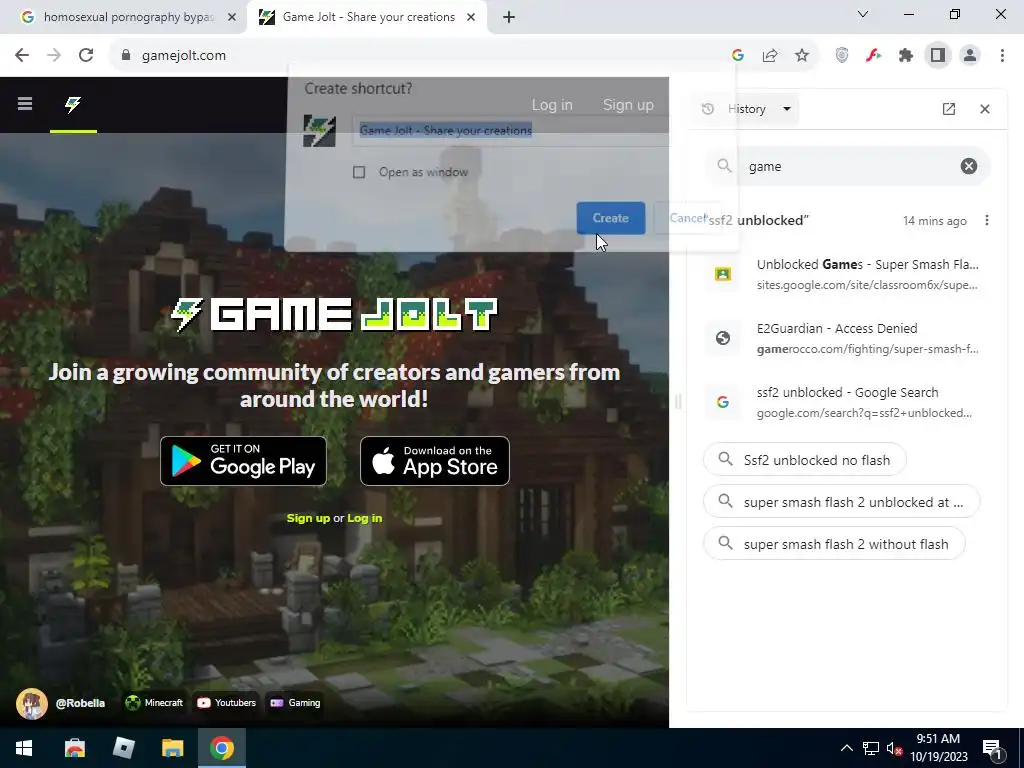Open the tab search chevron
The image size is (1024, 768).
(x=863, y=14)
